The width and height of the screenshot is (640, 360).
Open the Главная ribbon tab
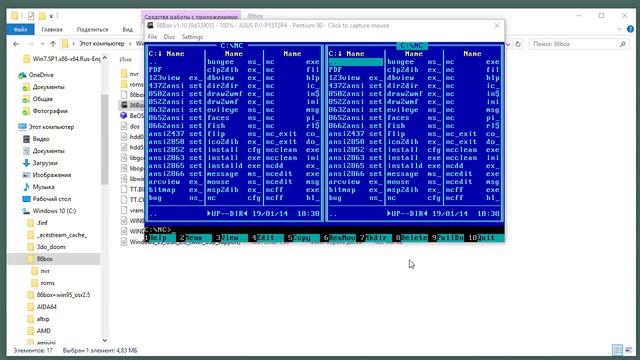52,29
